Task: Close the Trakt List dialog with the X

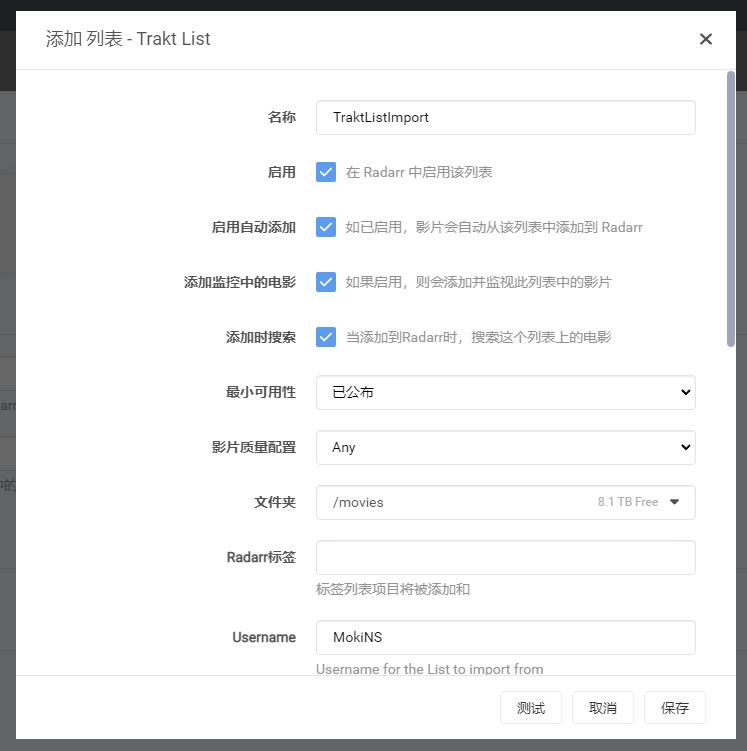Action: [x=705, y=39]
